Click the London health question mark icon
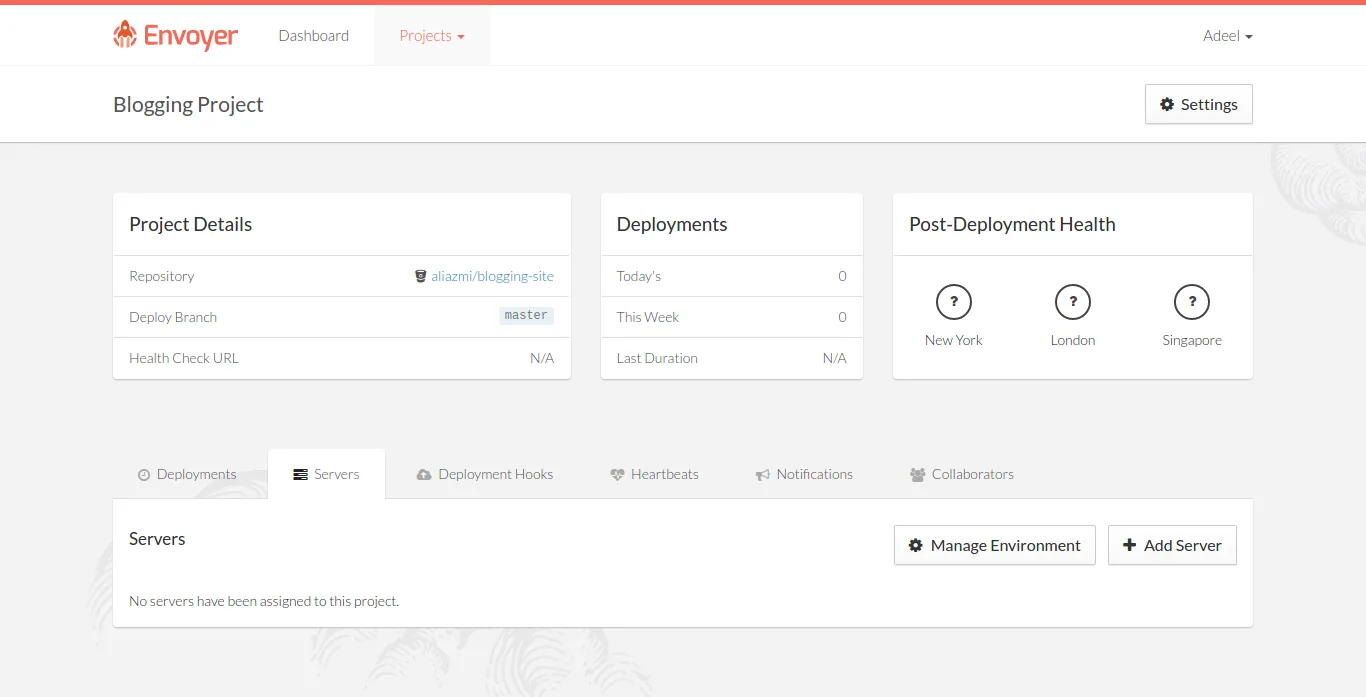The width and height of the screenshot is (1366, 697). click(1073, 302)
